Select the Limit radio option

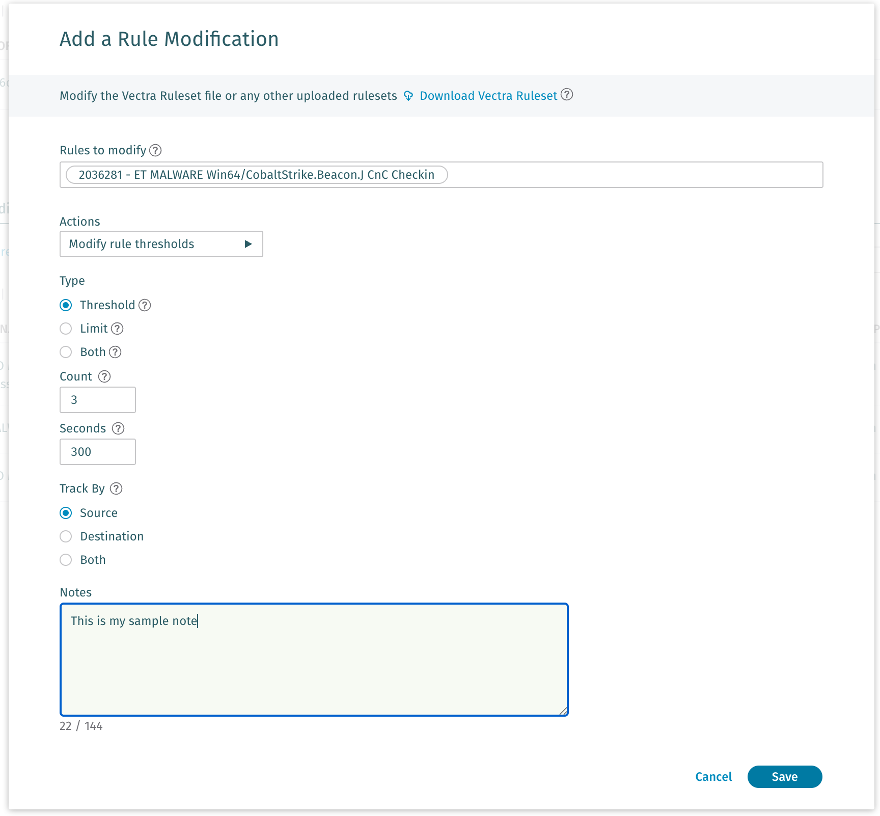(x=65, y=328)
